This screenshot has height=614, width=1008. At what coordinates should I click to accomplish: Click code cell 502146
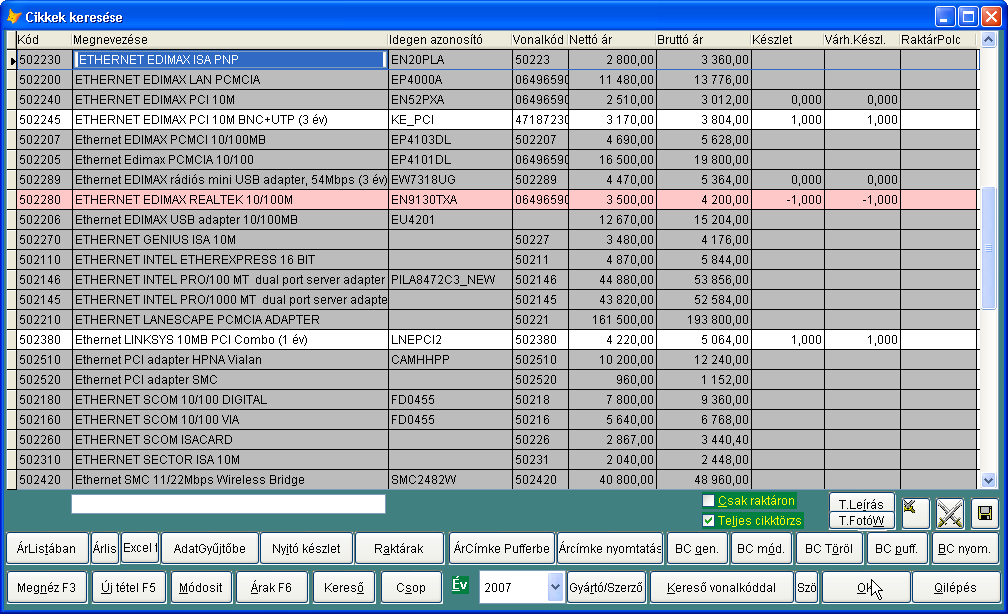(43, 280)
